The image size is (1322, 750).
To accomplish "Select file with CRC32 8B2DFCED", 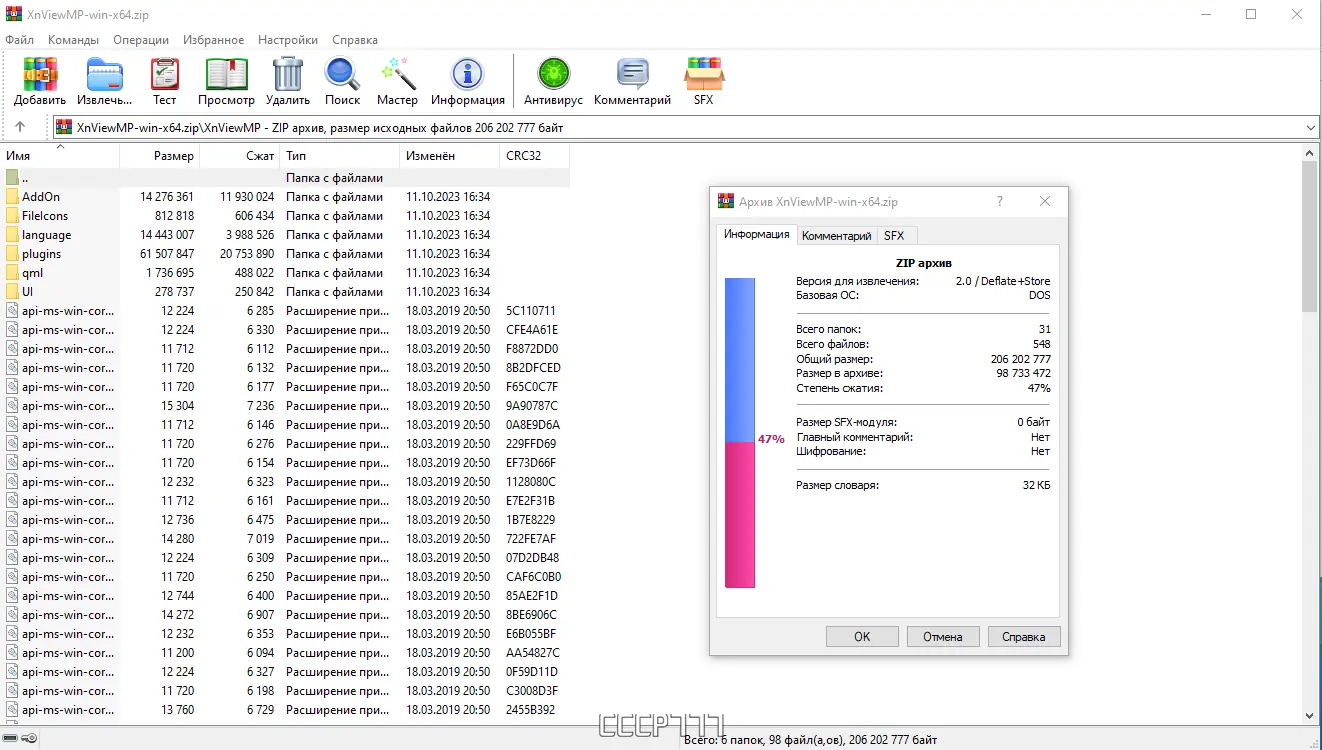I will pos(287,368).
